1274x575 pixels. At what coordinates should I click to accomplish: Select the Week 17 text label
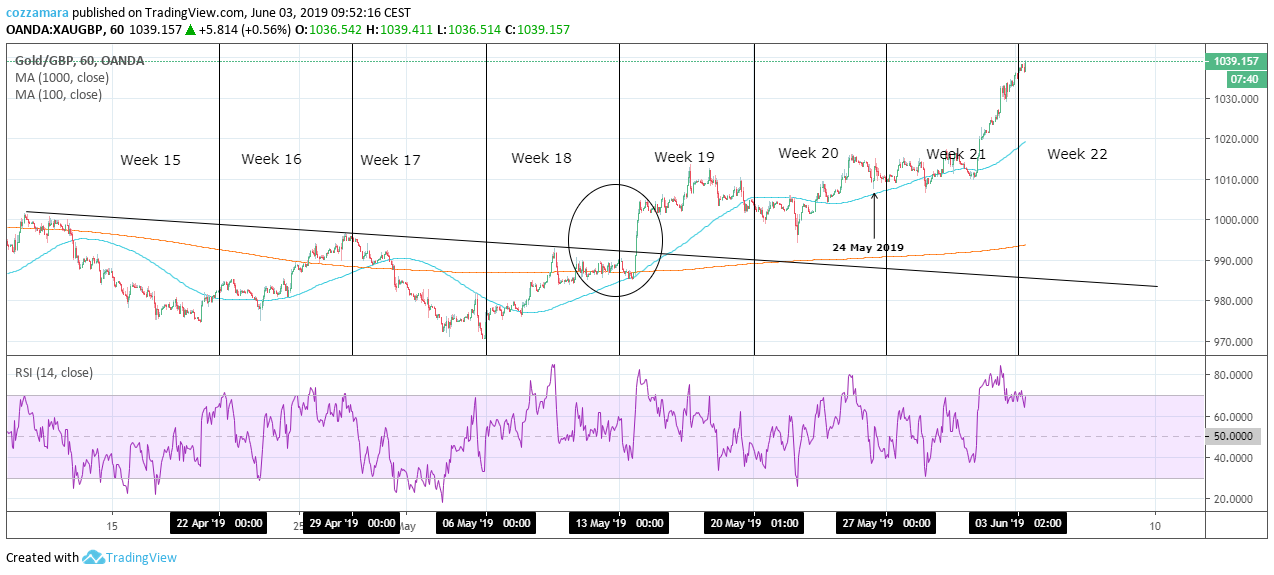390,160
